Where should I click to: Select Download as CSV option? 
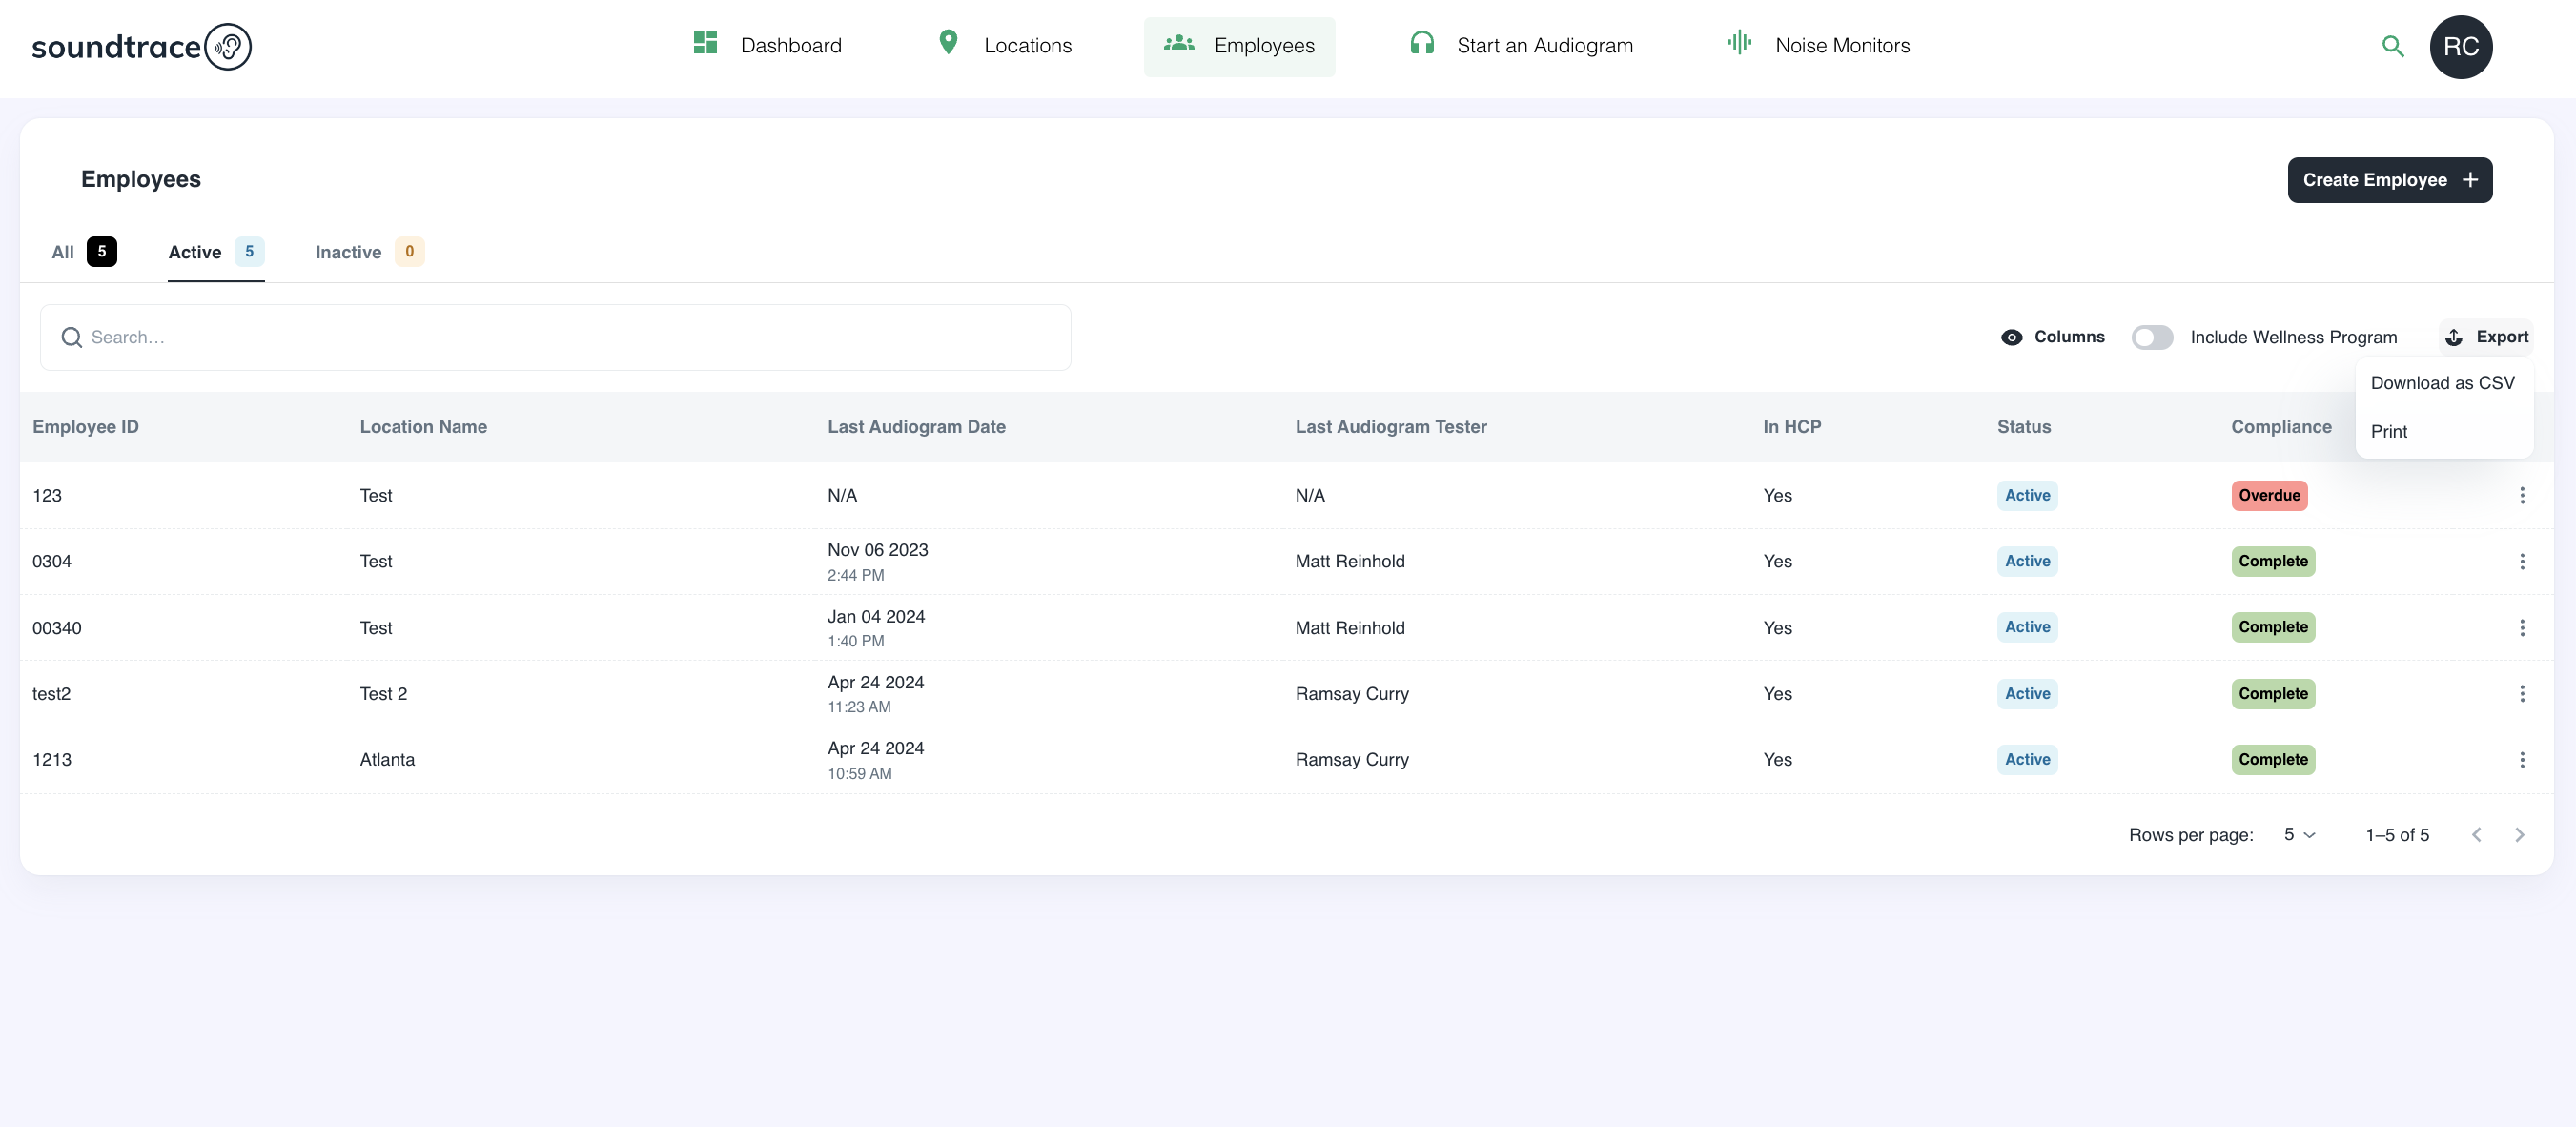[2441, 383]
